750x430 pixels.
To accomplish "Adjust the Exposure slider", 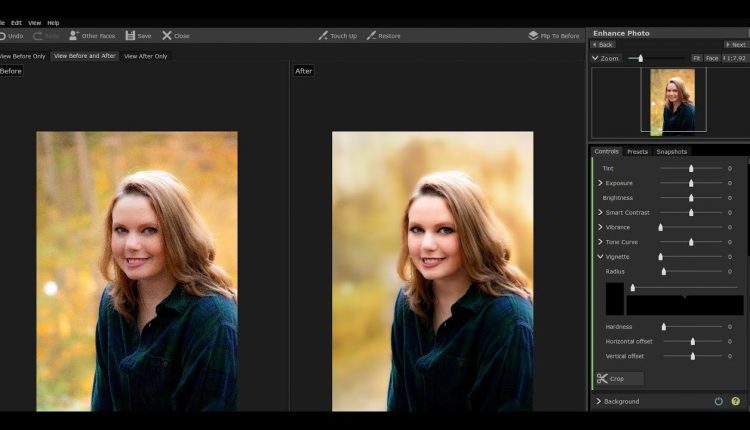I will click(x=691, y=183).
